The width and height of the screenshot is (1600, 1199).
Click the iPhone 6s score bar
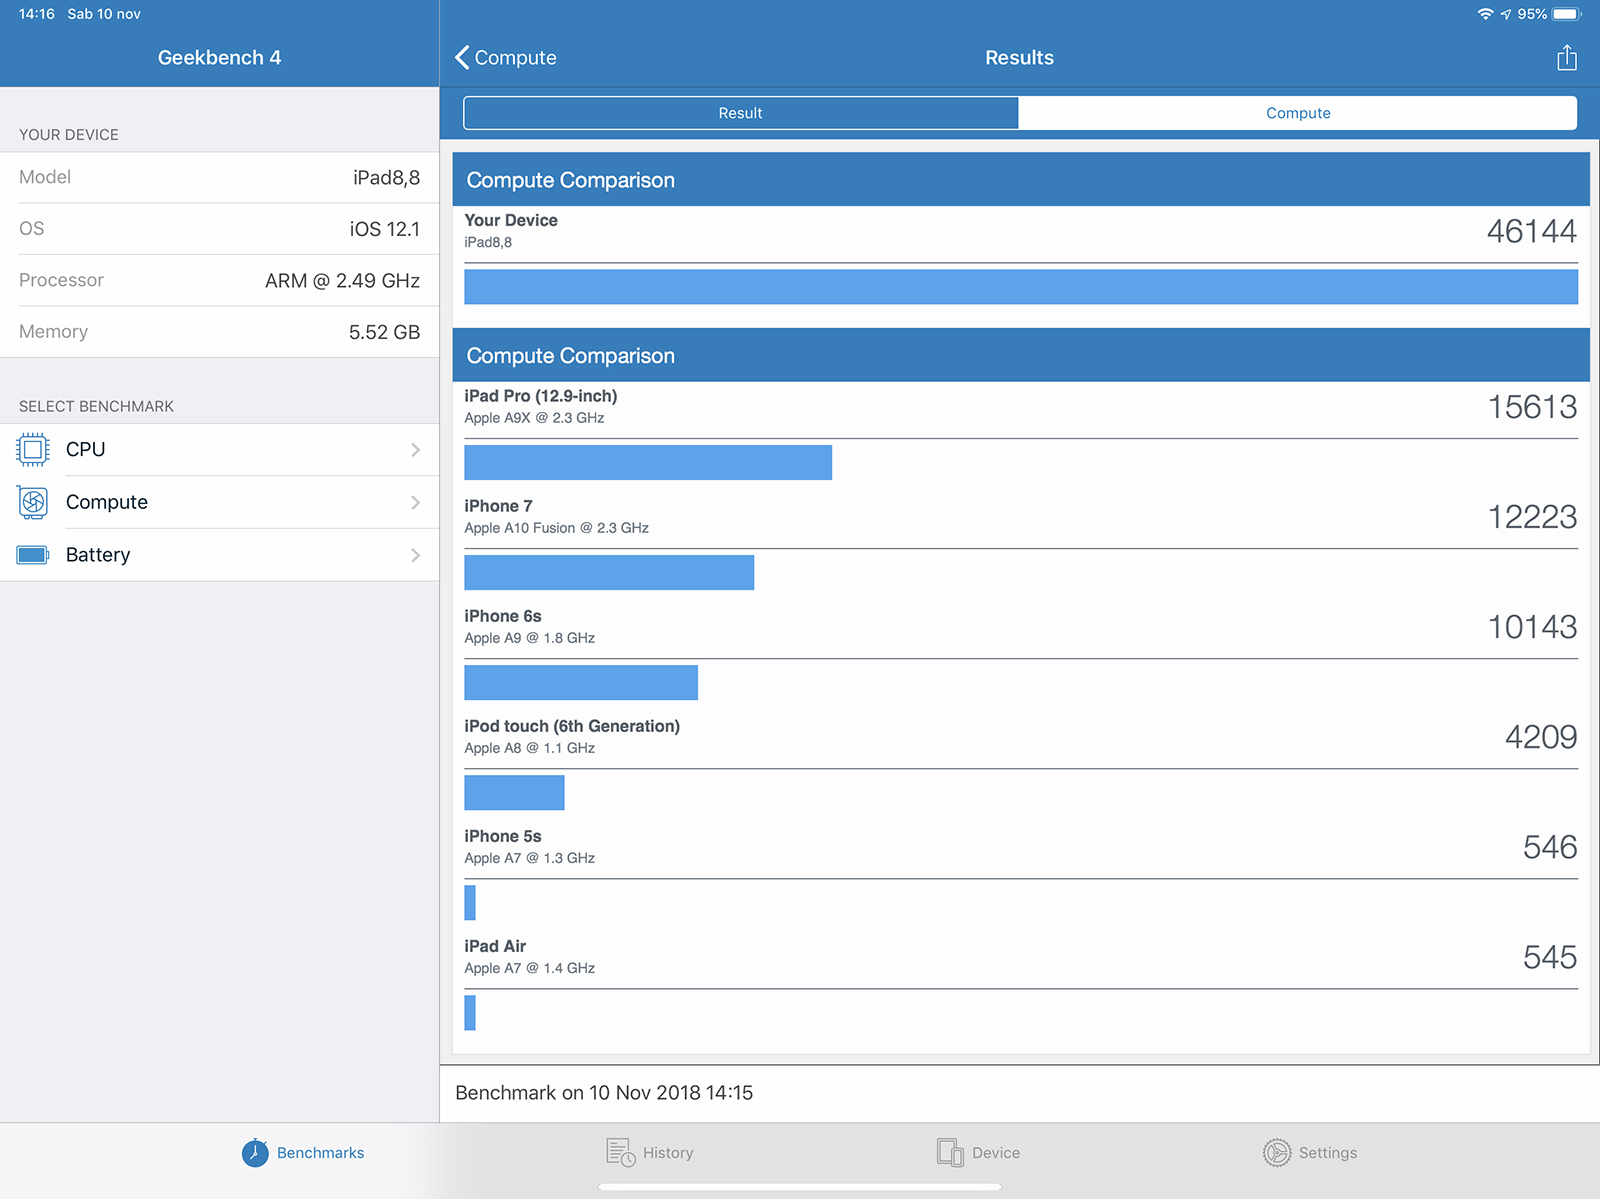(x=581, y=683)
